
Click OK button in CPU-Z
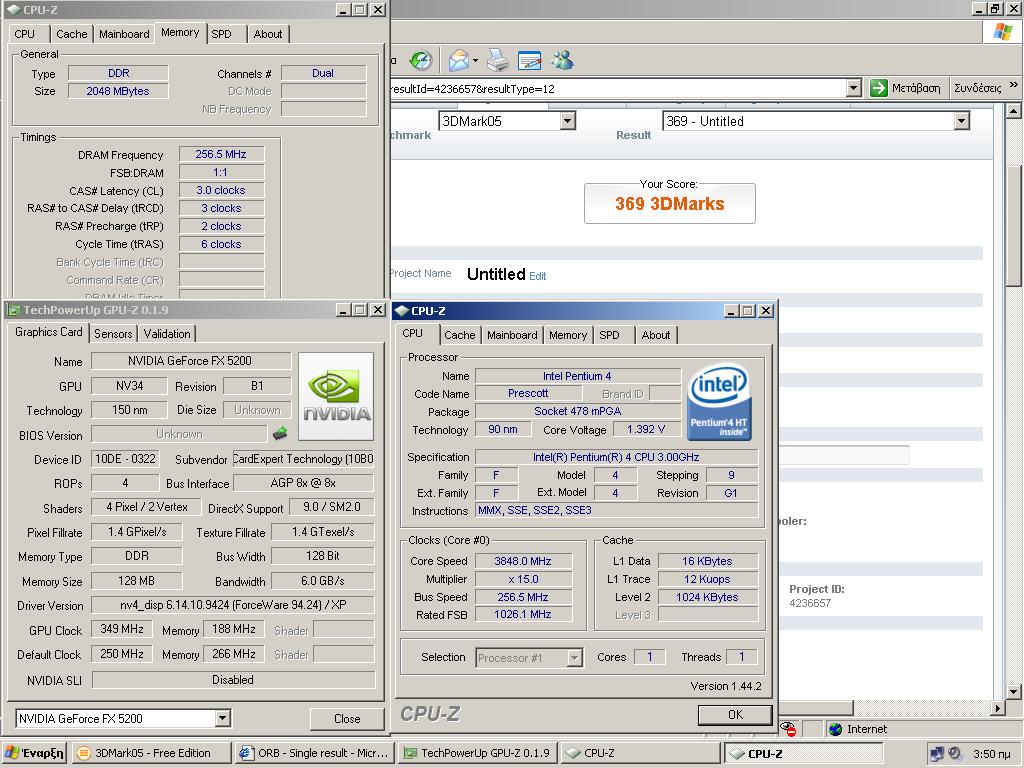[735, 714]
